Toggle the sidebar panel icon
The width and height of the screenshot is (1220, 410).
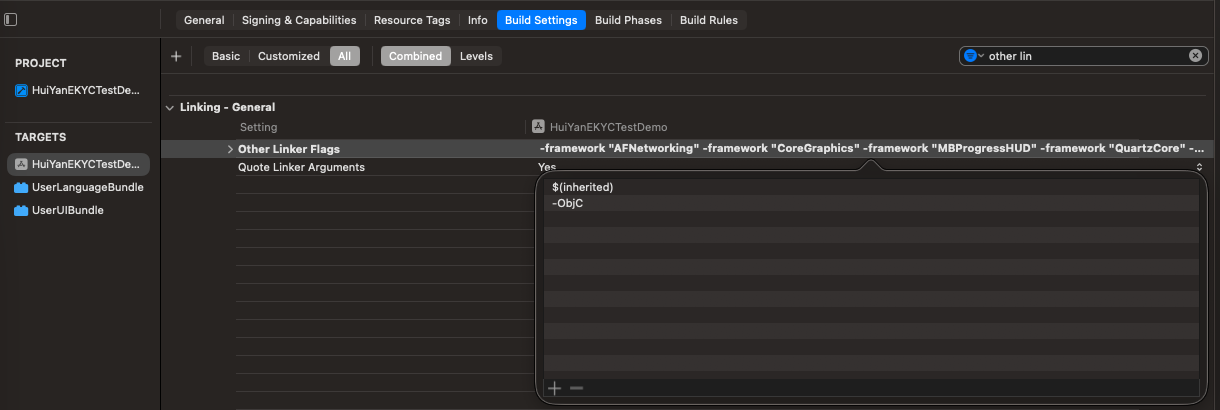[x=11, y=20]
